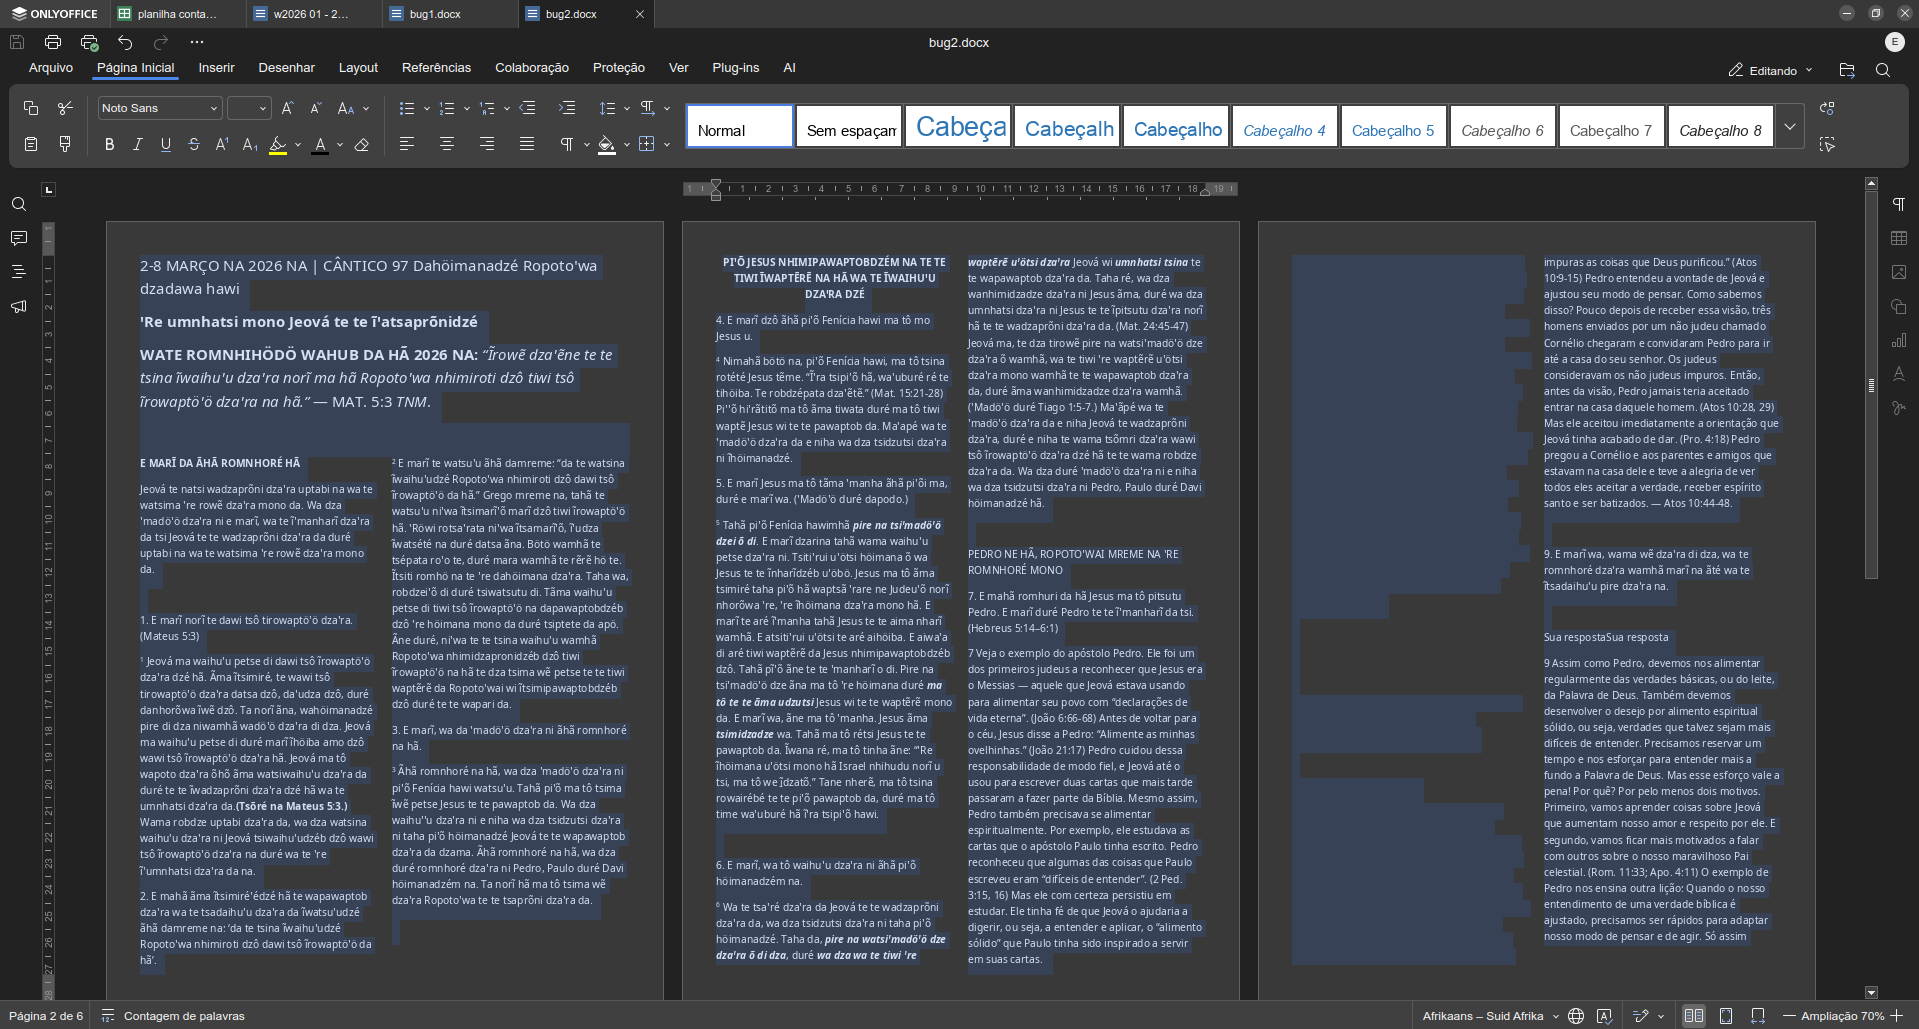Toggle strikethrough formatting
This screenshot has width=1919, height=1029.
[194, 145]
